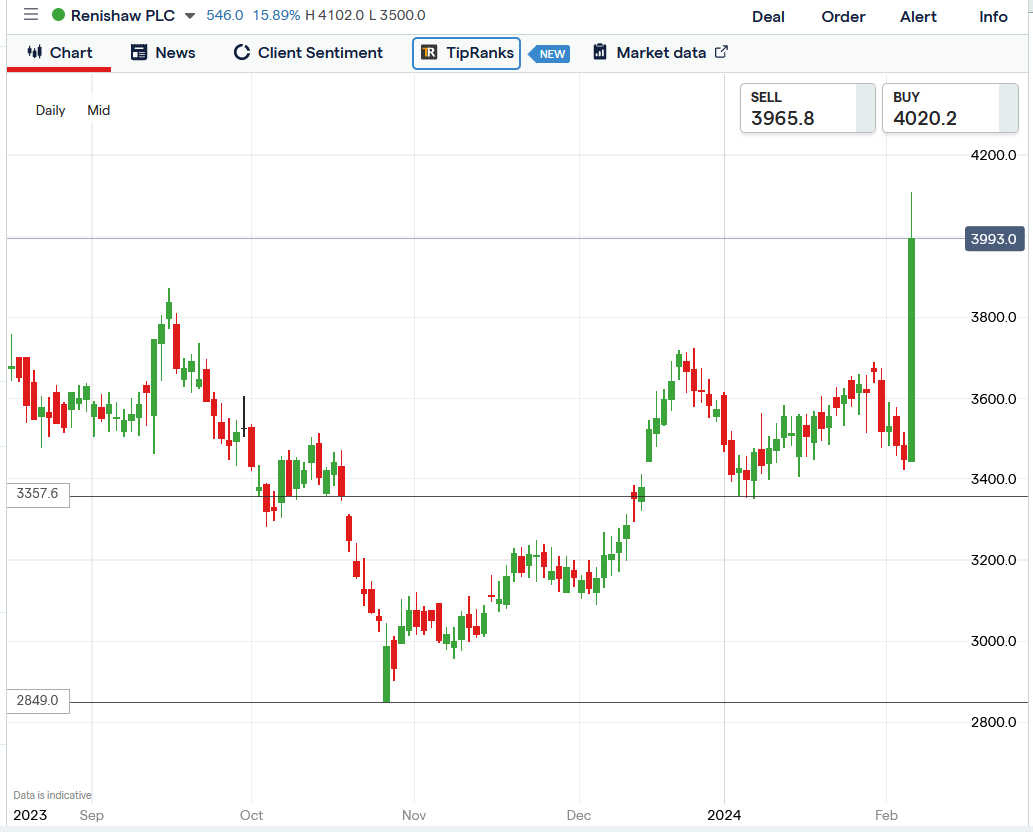Screen dimensions: 1033x832
Task: Click the 3000.0 price axis label
Action: (x=993, y=642)
